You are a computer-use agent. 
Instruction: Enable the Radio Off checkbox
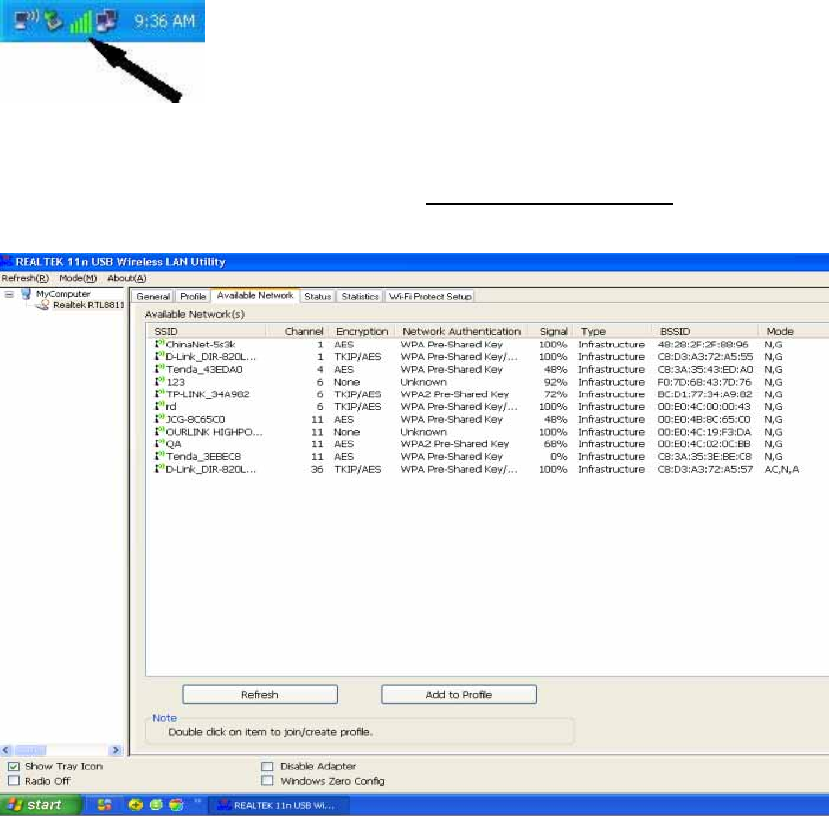point(14,781)
